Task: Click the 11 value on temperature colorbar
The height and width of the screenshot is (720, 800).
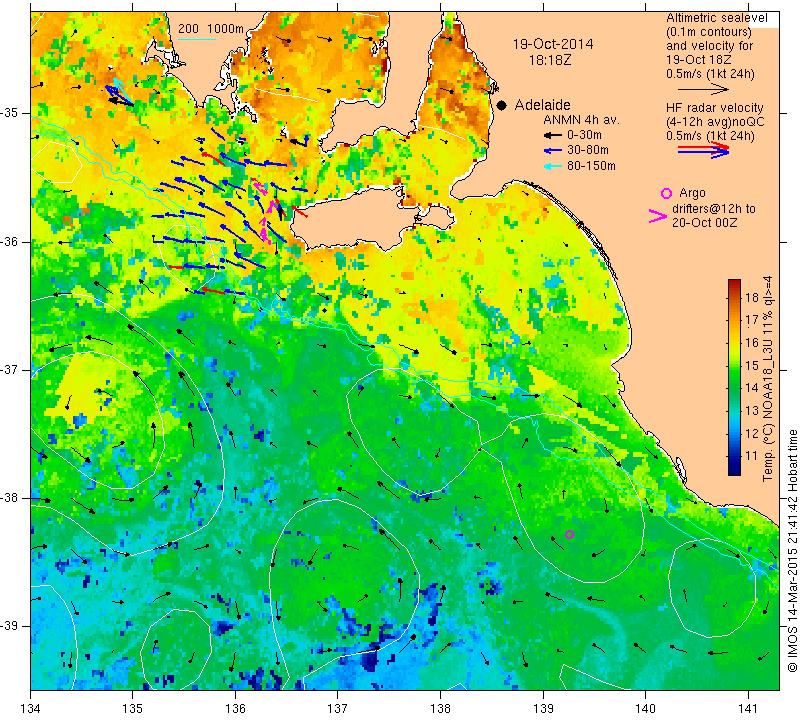Action: coord(752,456)
